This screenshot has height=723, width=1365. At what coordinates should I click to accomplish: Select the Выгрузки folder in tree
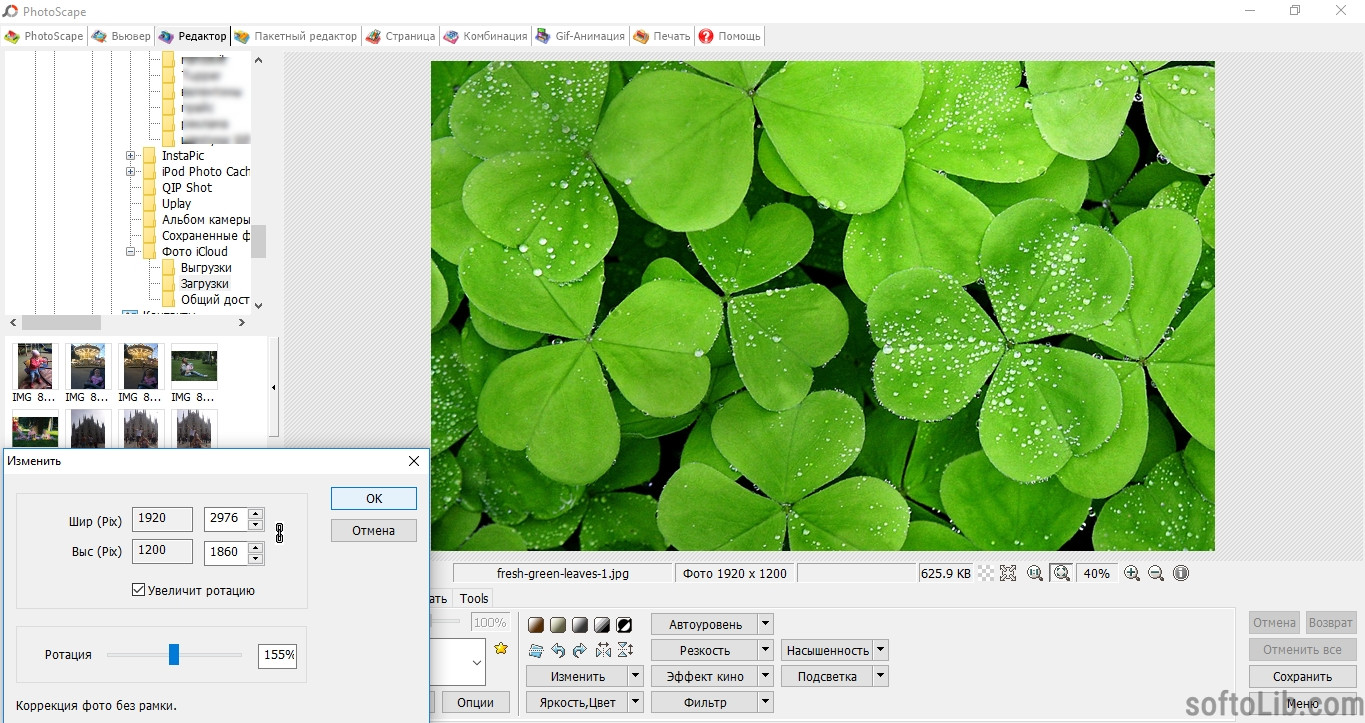pyautogui.click(x=206, y=268)
